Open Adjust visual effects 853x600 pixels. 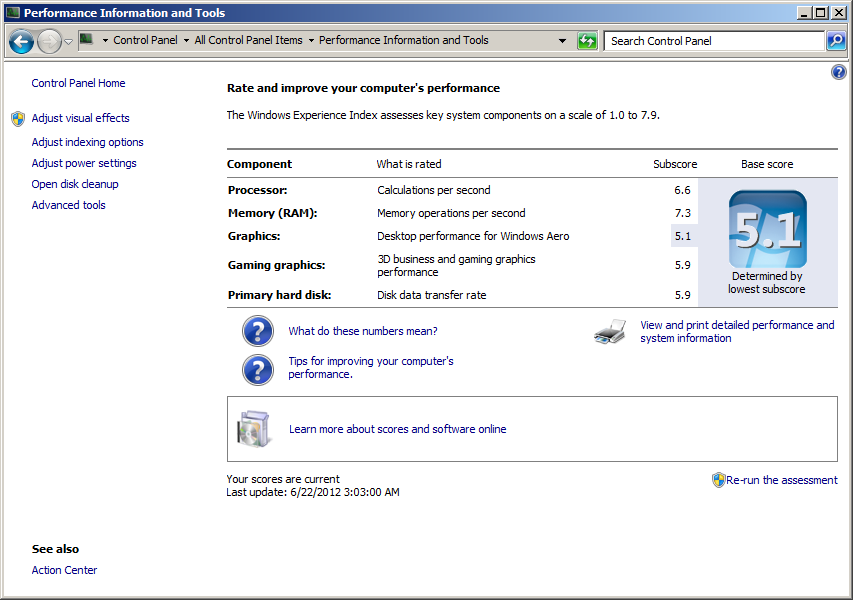coord(81,118)
